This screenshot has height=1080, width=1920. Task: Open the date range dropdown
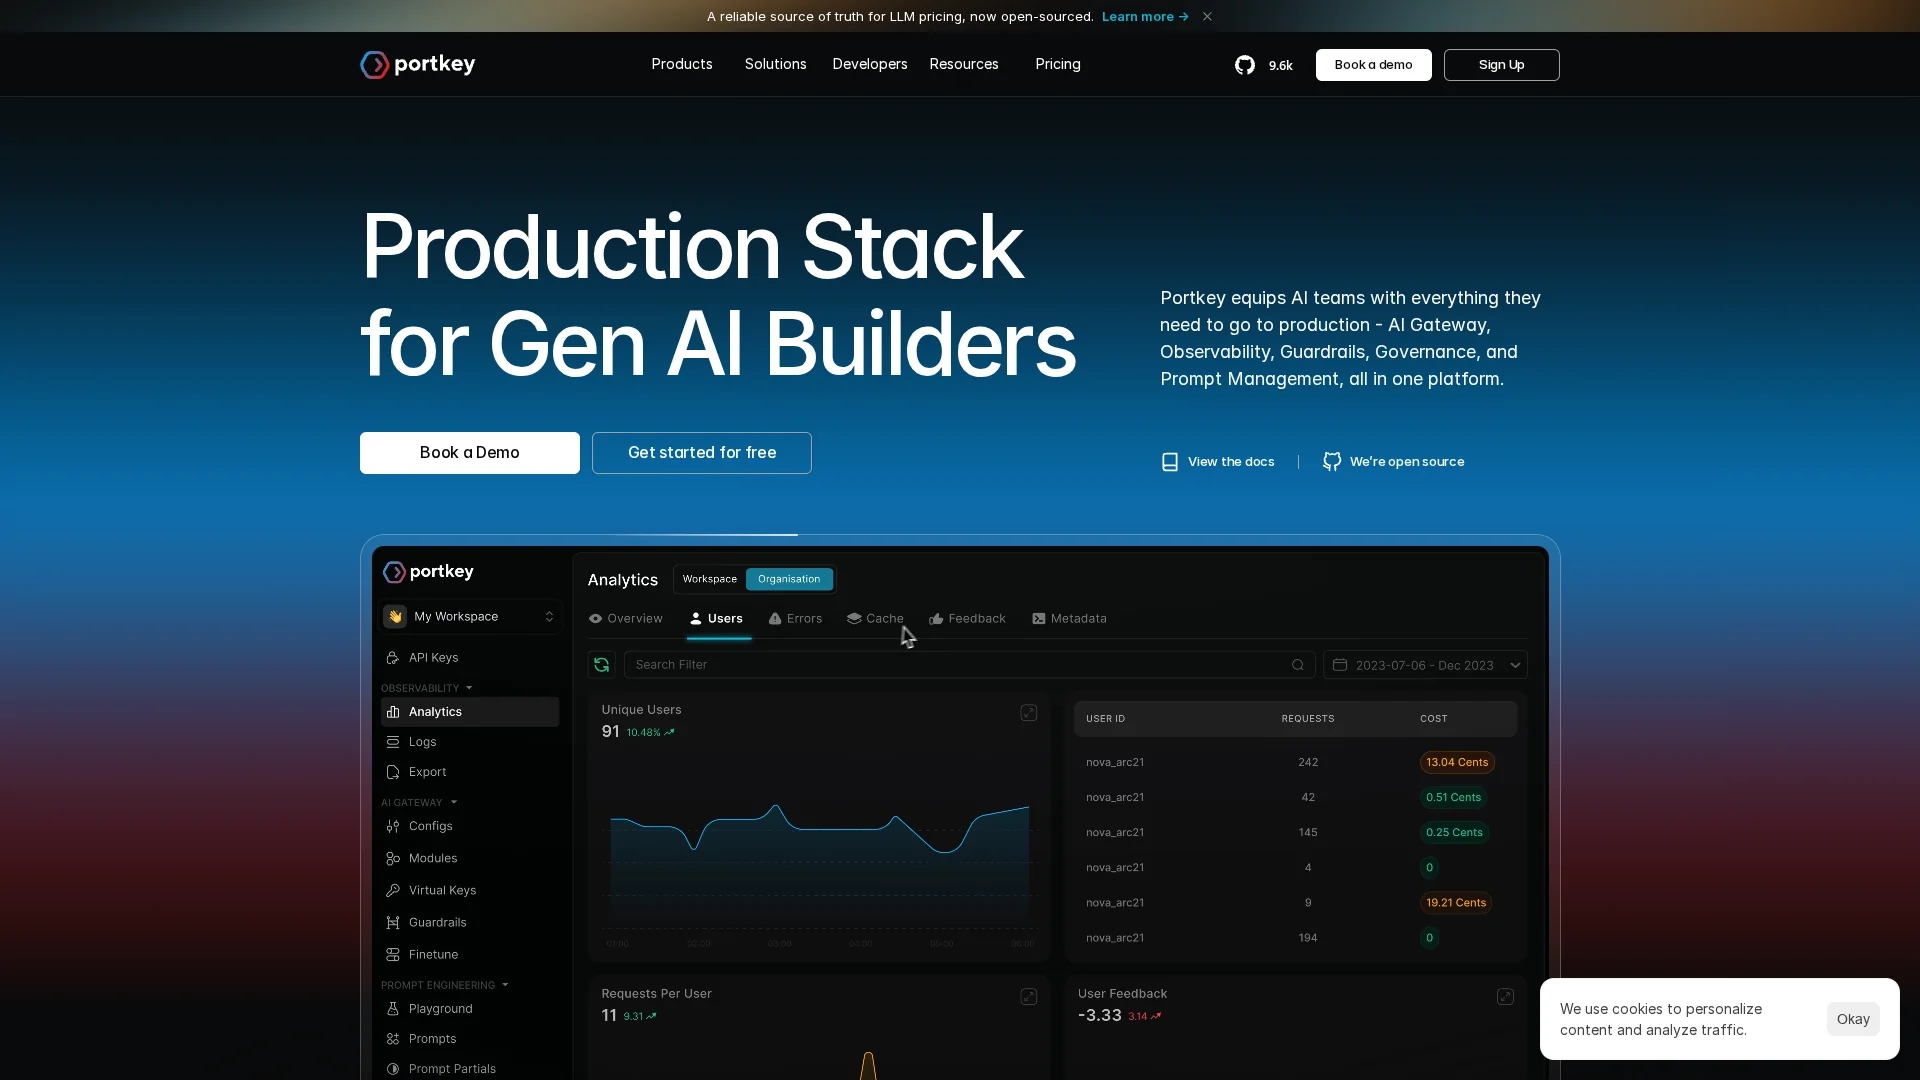1425,665
